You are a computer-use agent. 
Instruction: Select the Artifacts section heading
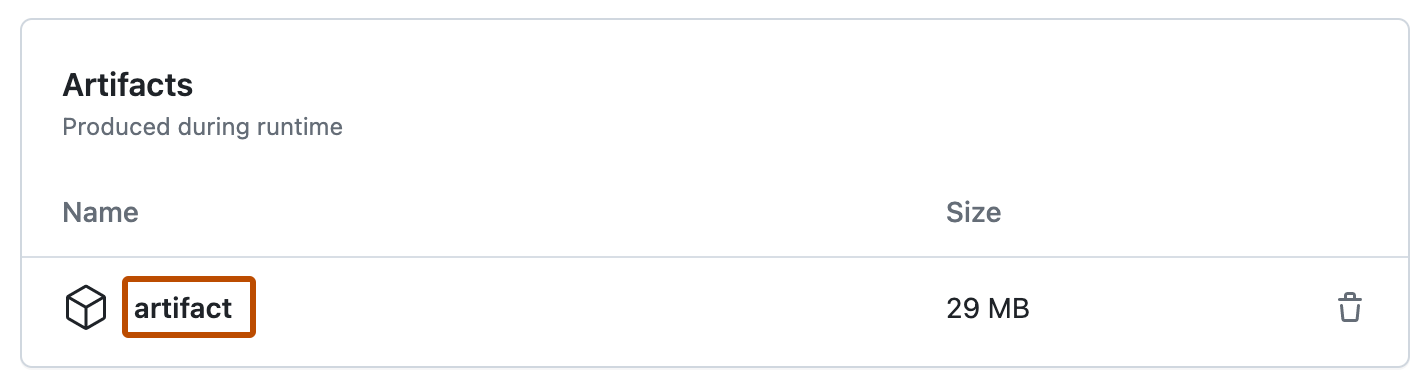128,85
